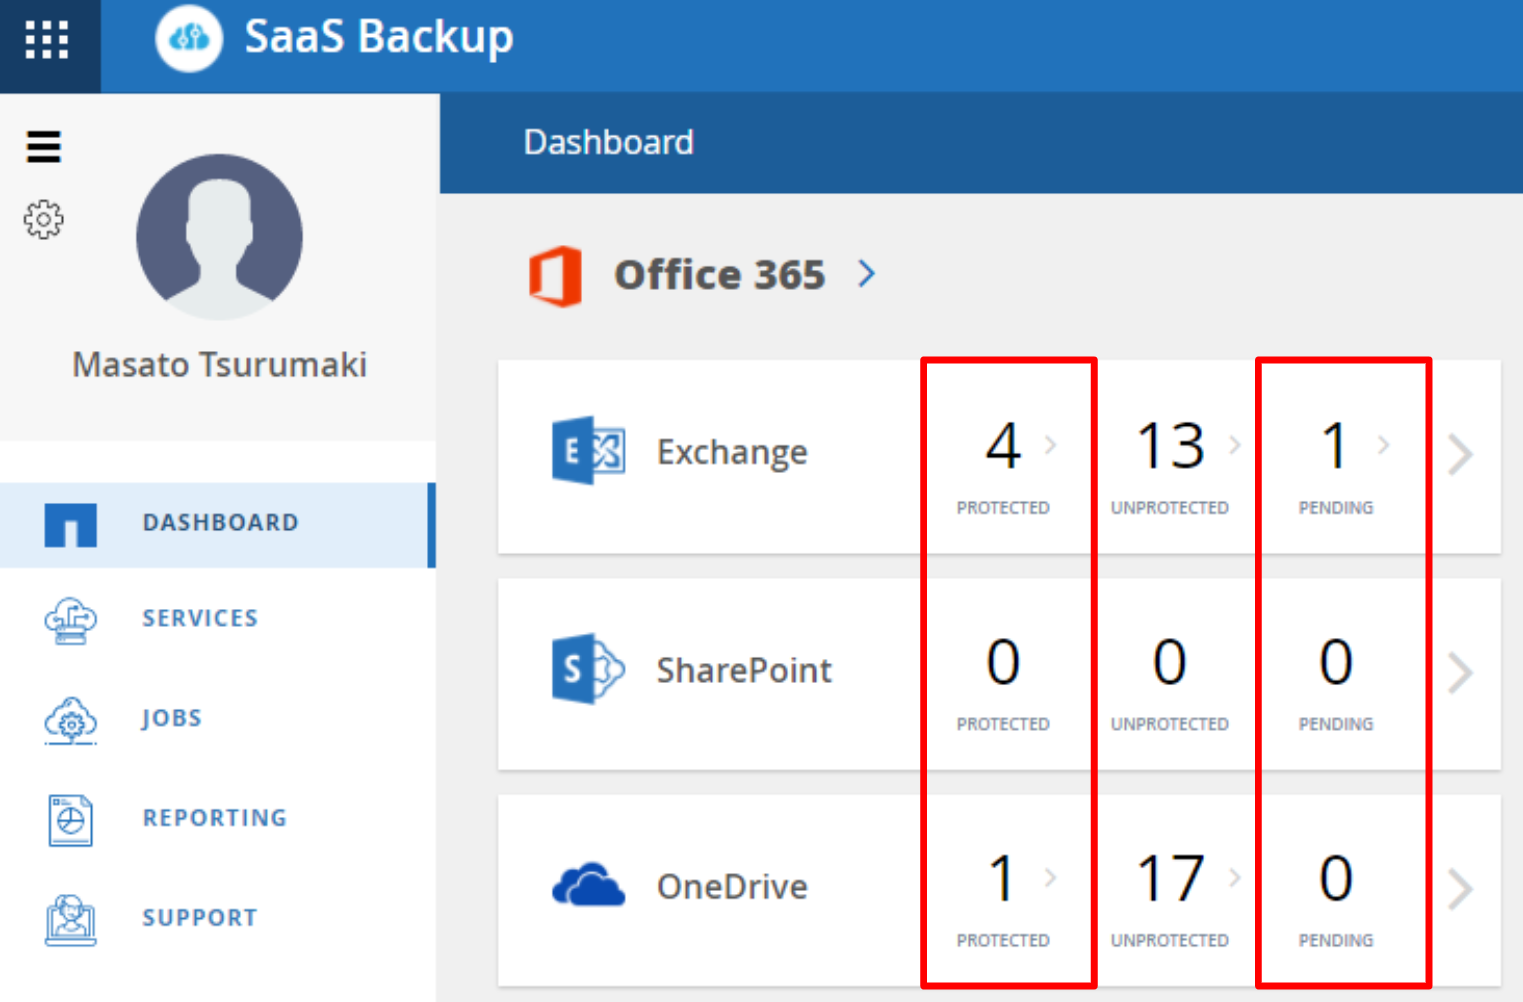View OneDrive 17 unprotected items
The width and height of the screenshot is (1523, 1002).
click(x=1170, y=879)
